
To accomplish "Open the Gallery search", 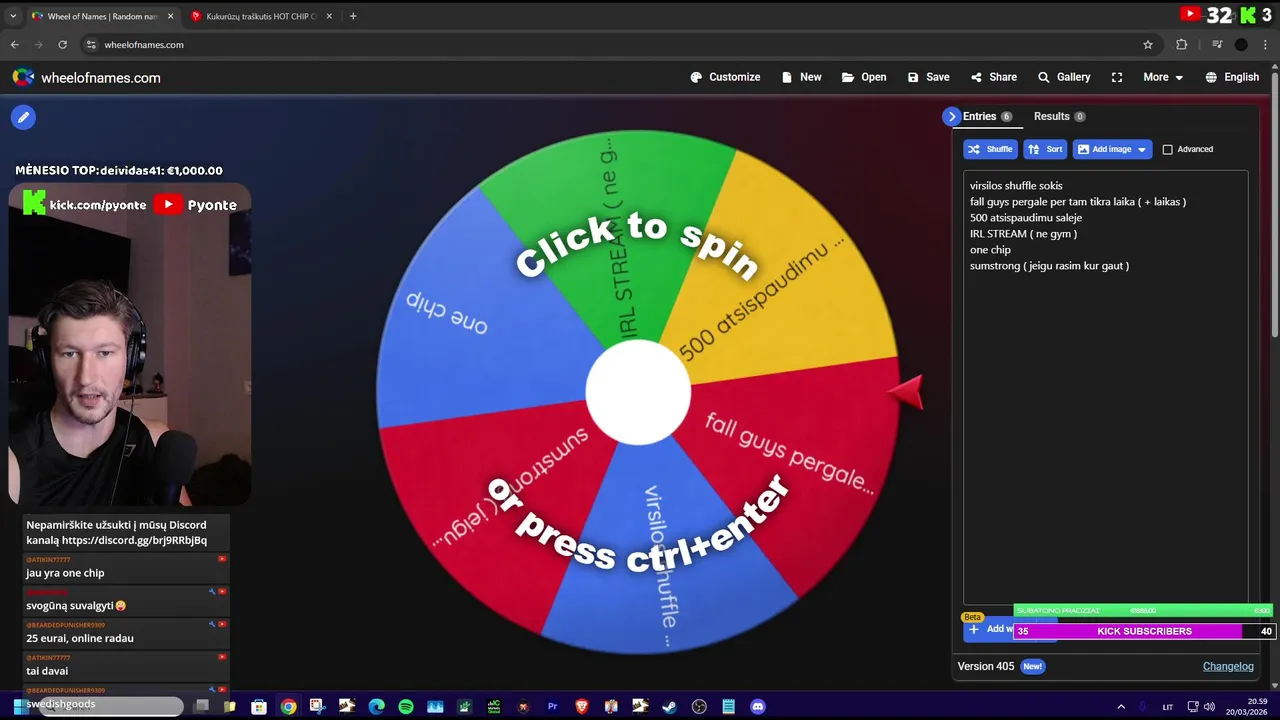I will coord(1064,77).
